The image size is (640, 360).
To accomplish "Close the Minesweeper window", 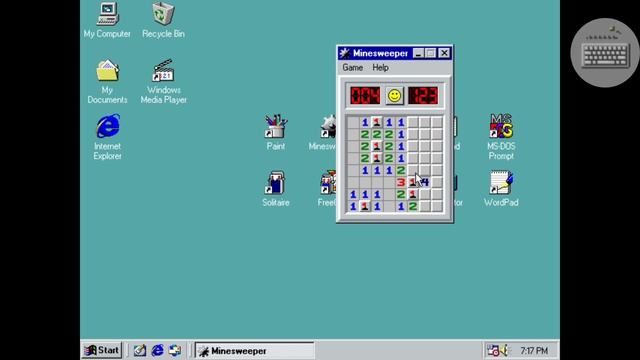I will pyautogui.click(x=444, y=53).
